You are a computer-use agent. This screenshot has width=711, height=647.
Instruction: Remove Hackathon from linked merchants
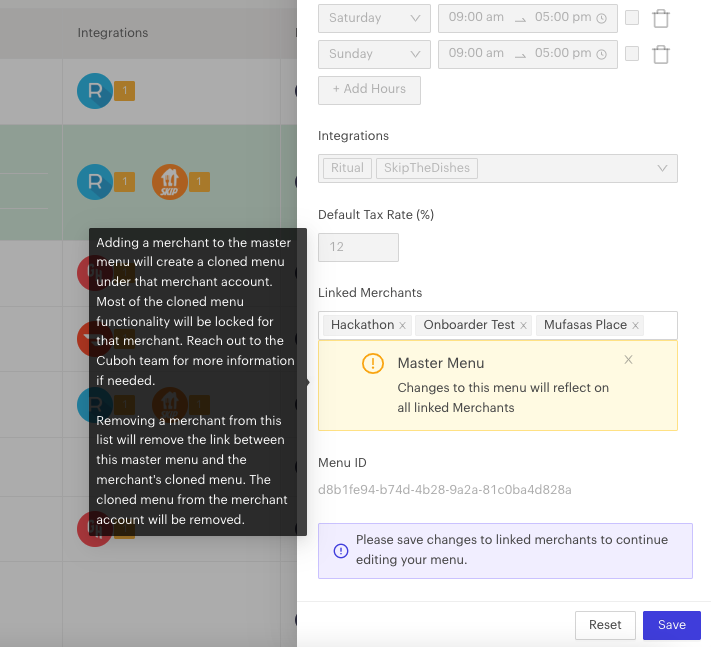[x=402, y=326]
